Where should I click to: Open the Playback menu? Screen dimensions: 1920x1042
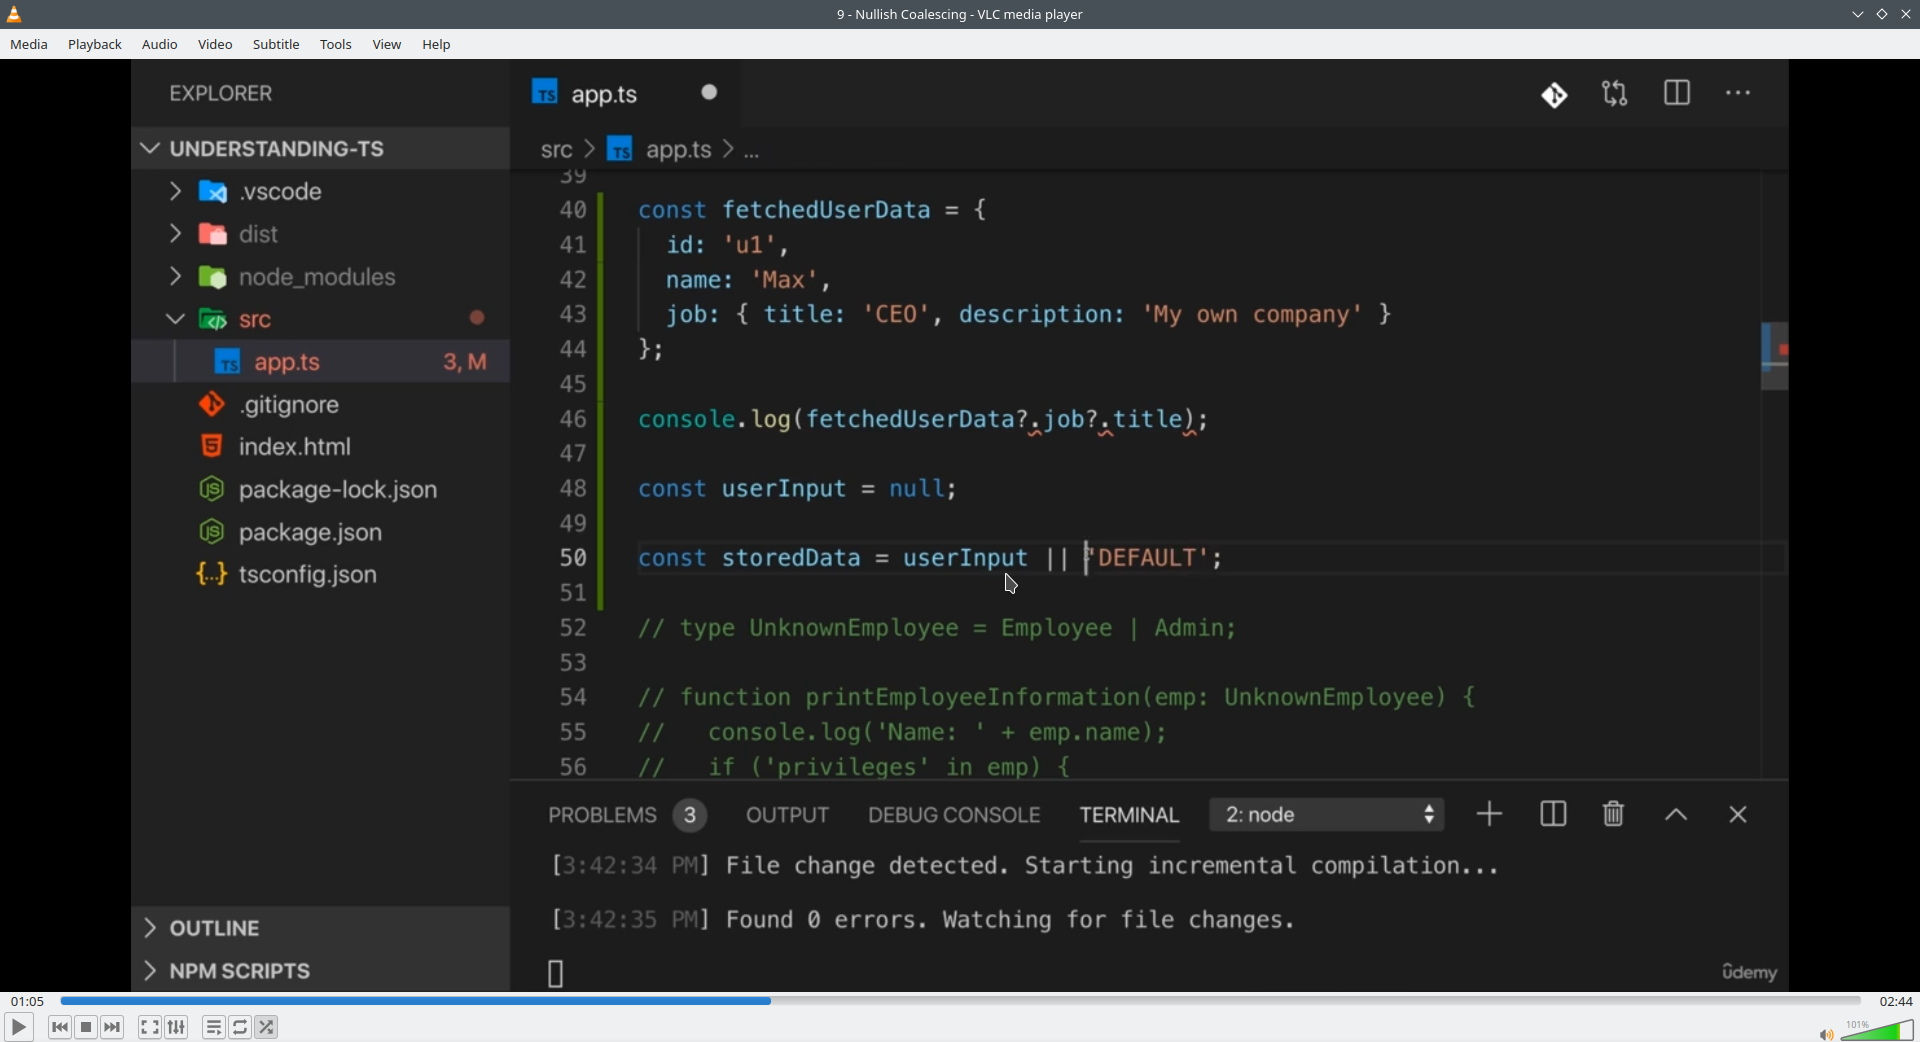click(x=95, y=45)
